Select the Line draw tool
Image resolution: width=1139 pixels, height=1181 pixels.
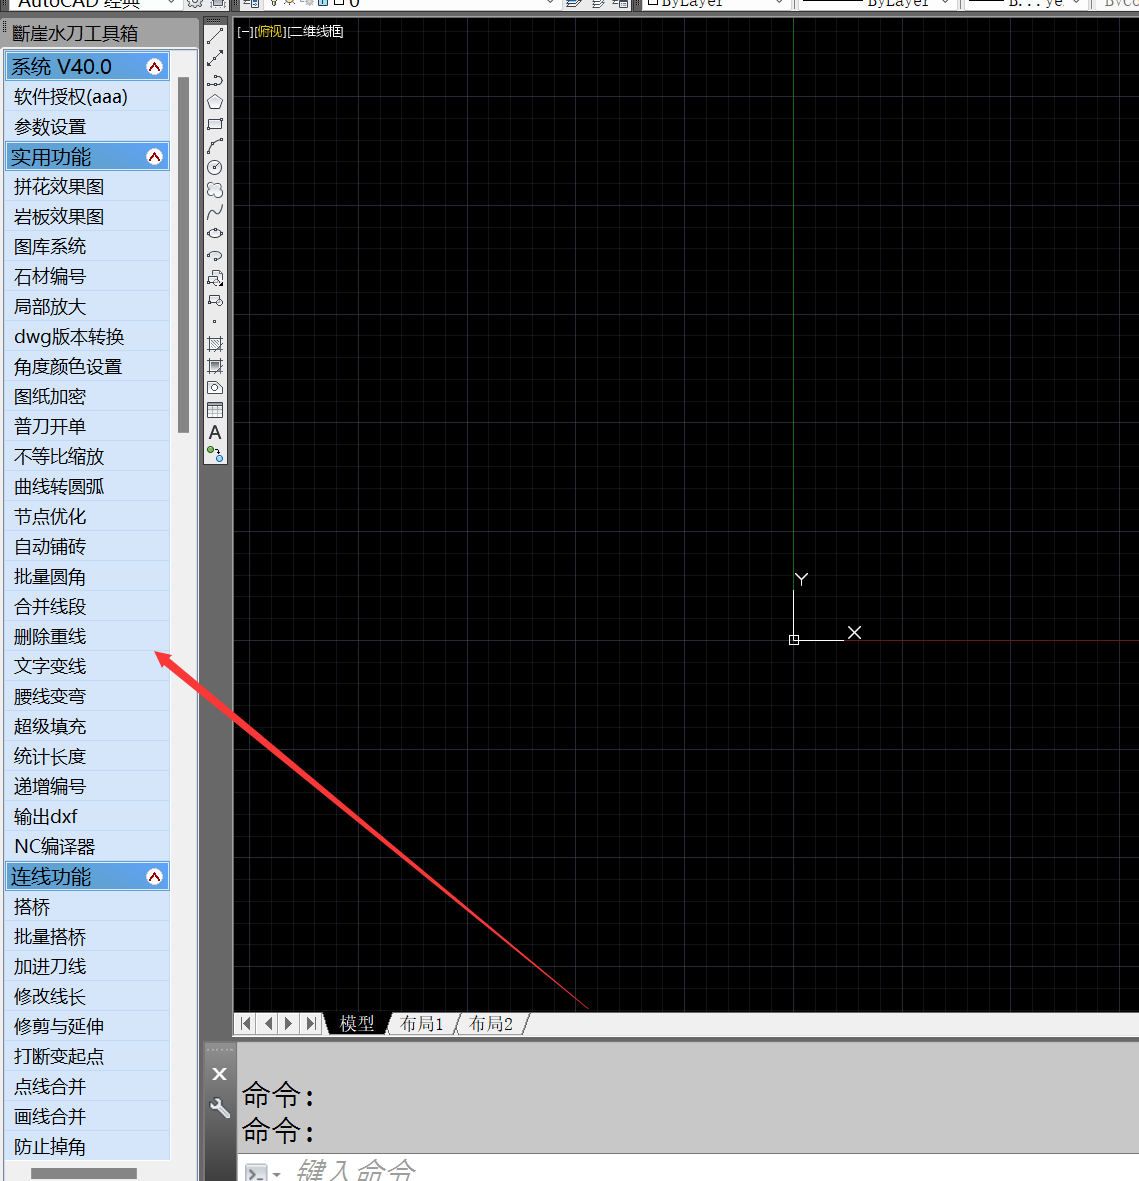coord(215,36)
